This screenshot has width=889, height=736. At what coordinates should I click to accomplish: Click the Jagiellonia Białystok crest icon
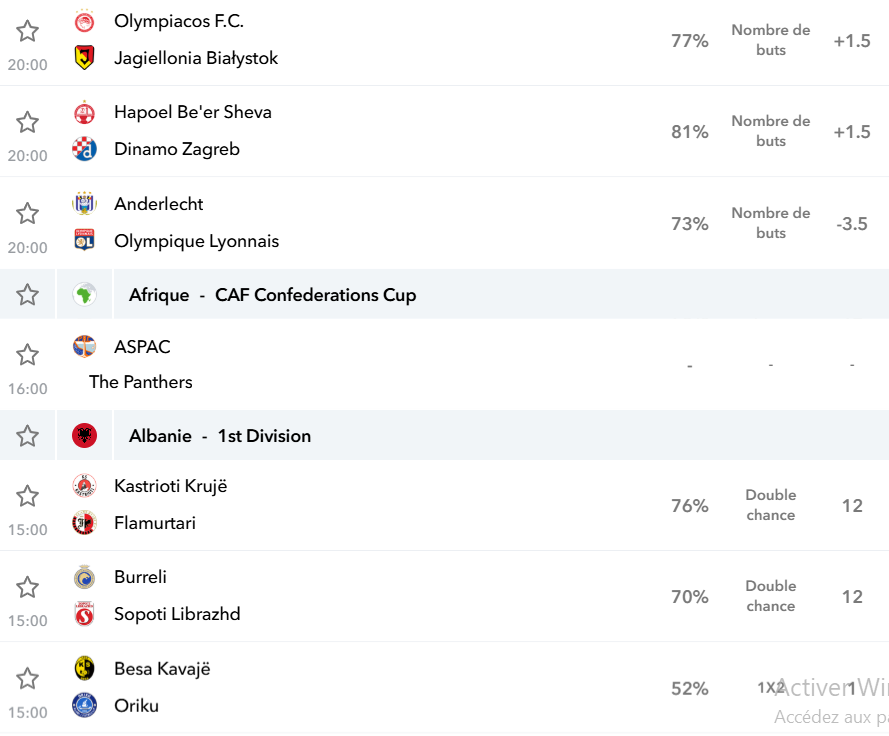tap(84, 58)
